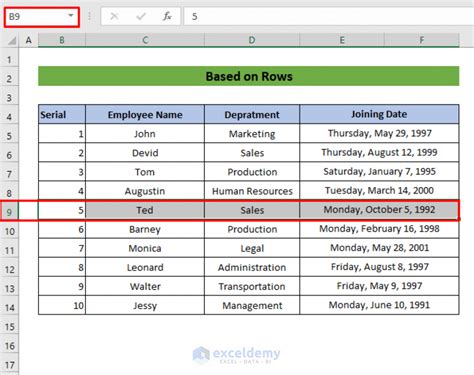Click 'Tuesday, March 14, 2000' date cell

[x=379, y=191]
